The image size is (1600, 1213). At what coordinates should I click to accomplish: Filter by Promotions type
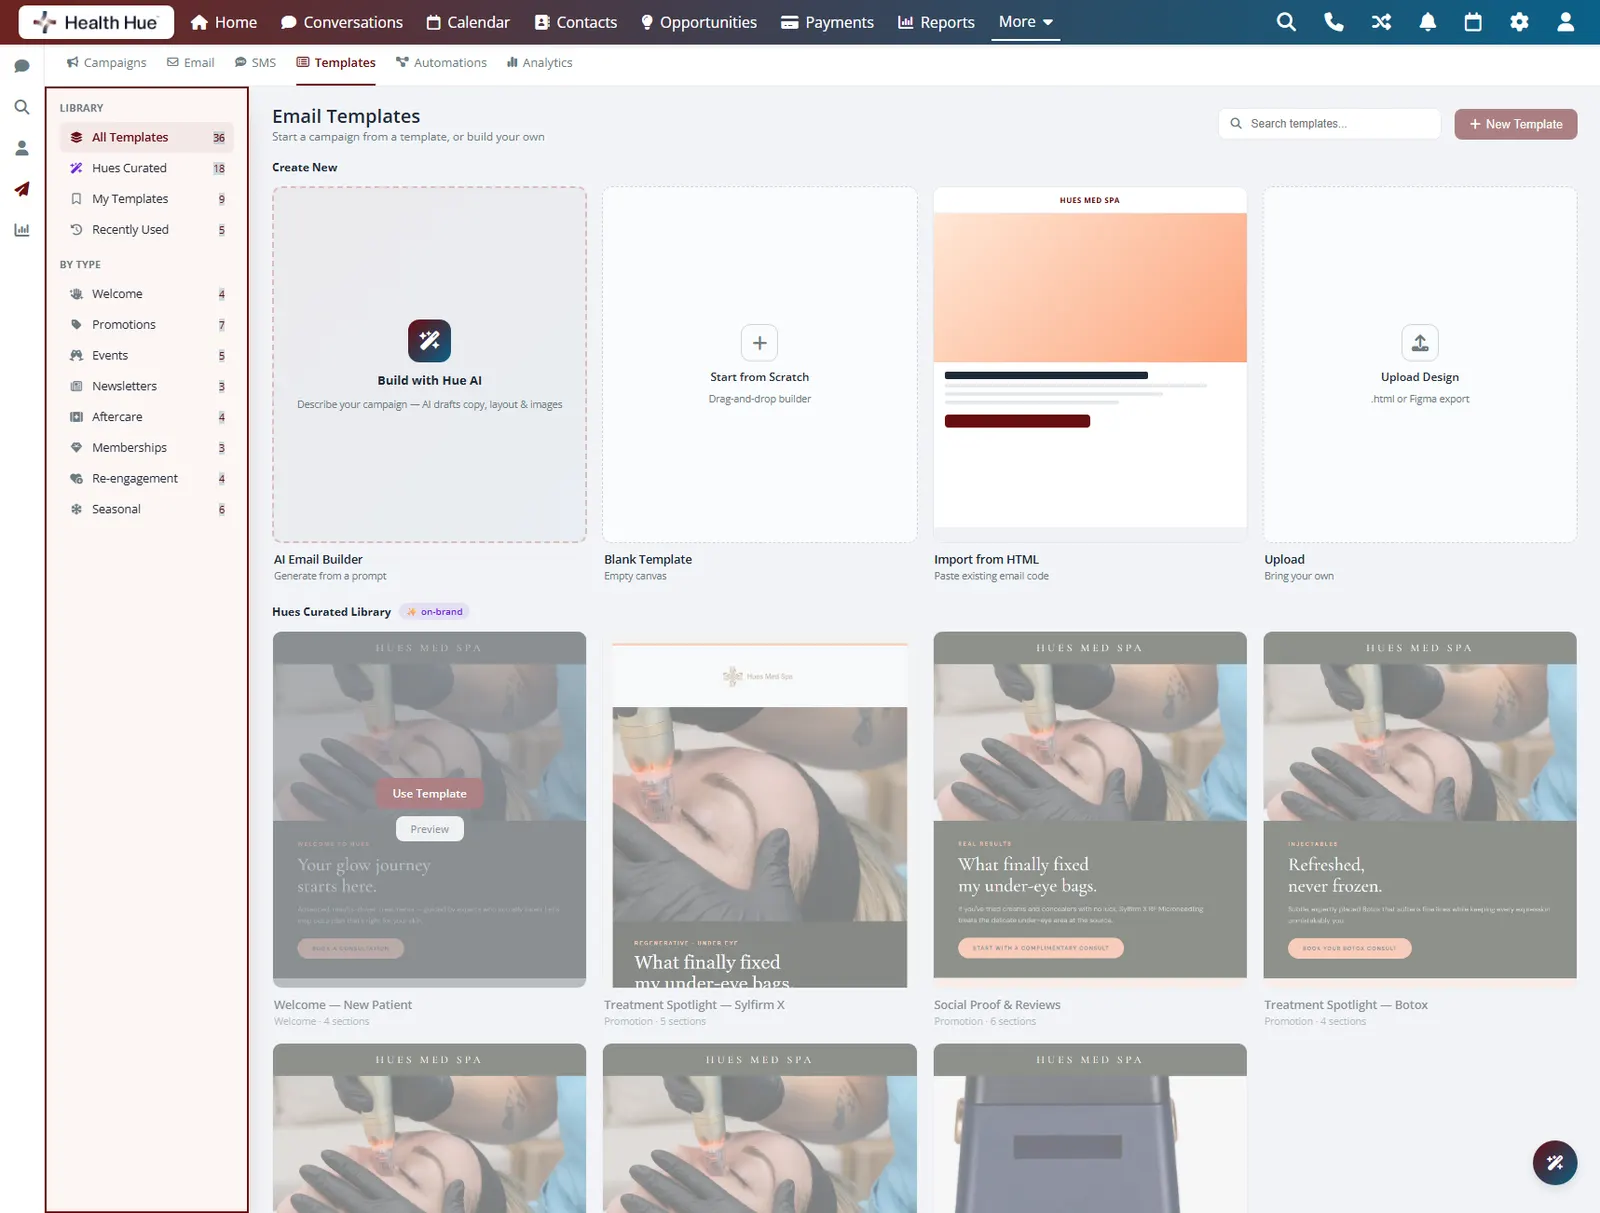(147, 325)
